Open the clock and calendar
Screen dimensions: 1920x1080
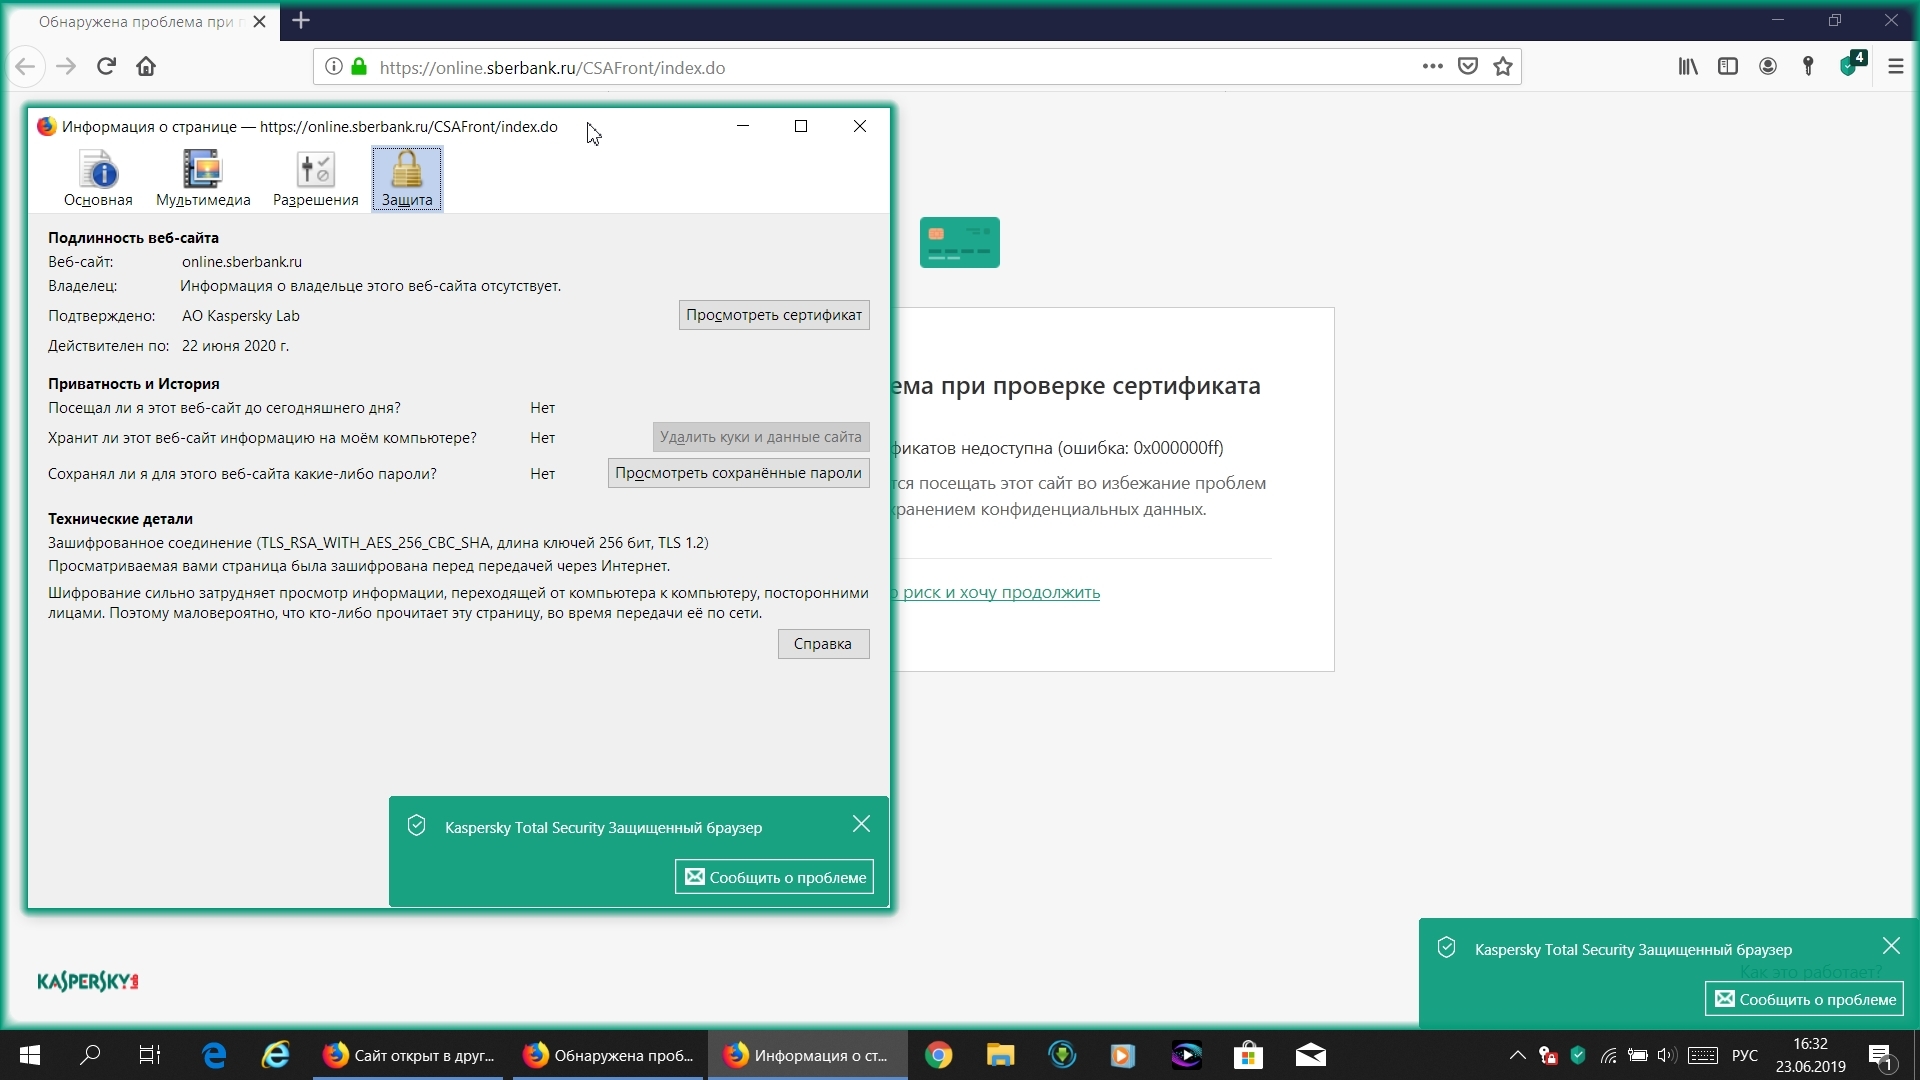[x=1810, y=1055]
